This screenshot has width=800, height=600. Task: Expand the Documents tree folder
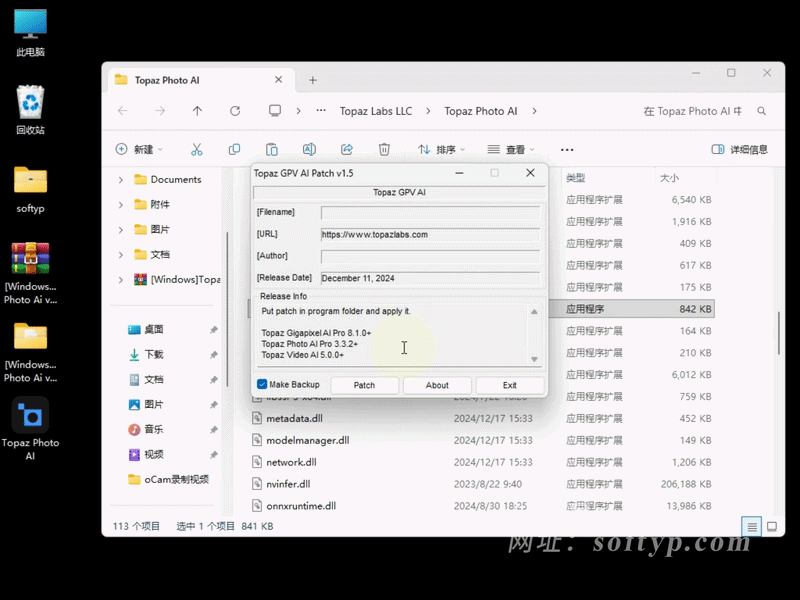(x=121, y=180)
